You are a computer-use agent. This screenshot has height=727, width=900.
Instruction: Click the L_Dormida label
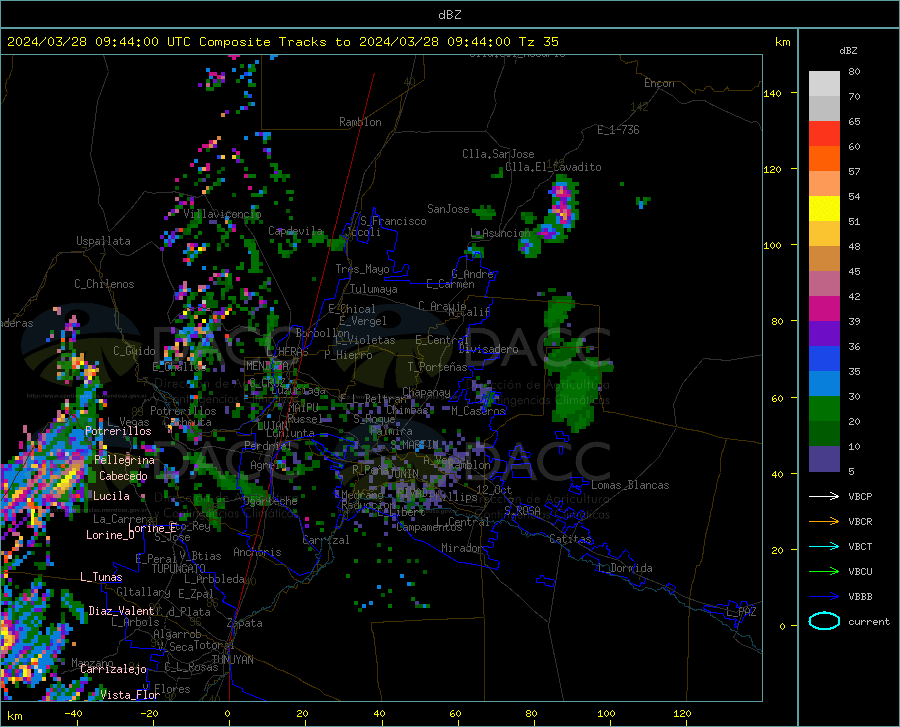[x=624, y=568]
